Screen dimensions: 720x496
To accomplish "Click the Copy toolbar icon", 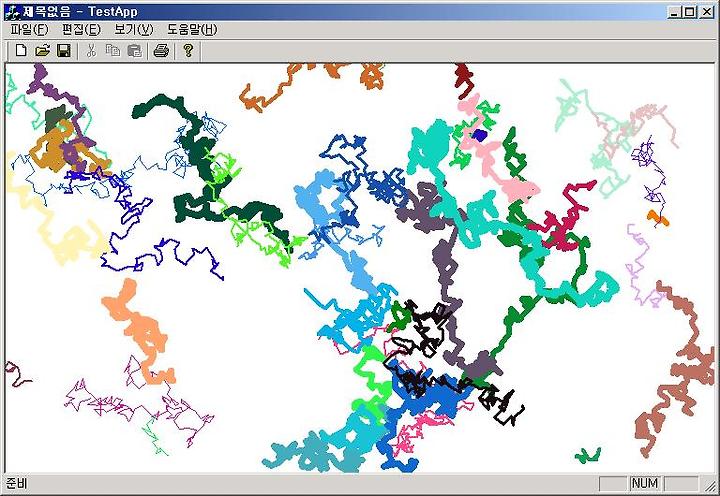I will 112,50.
